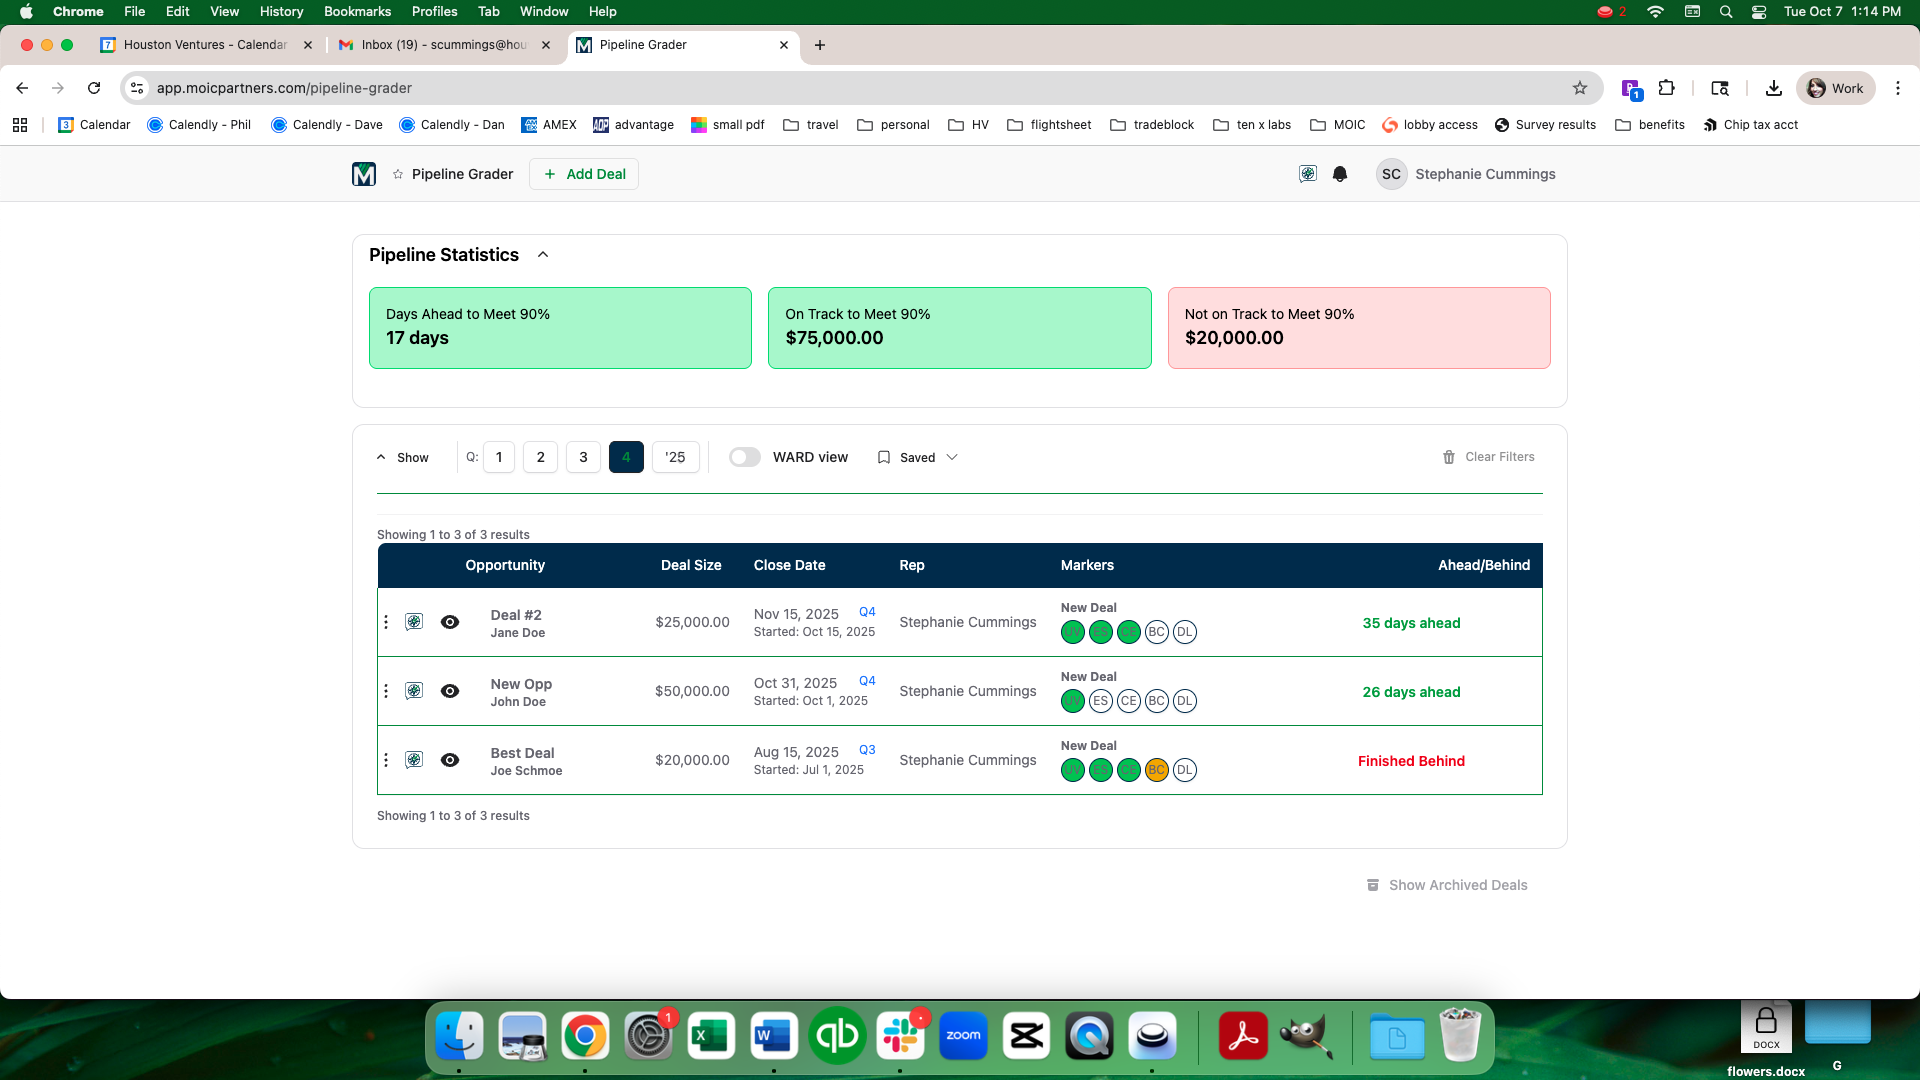Collapse the Pipeline Statistics section
Viewport: 1920px width, 1080px height.
click(x=543, y=255)
